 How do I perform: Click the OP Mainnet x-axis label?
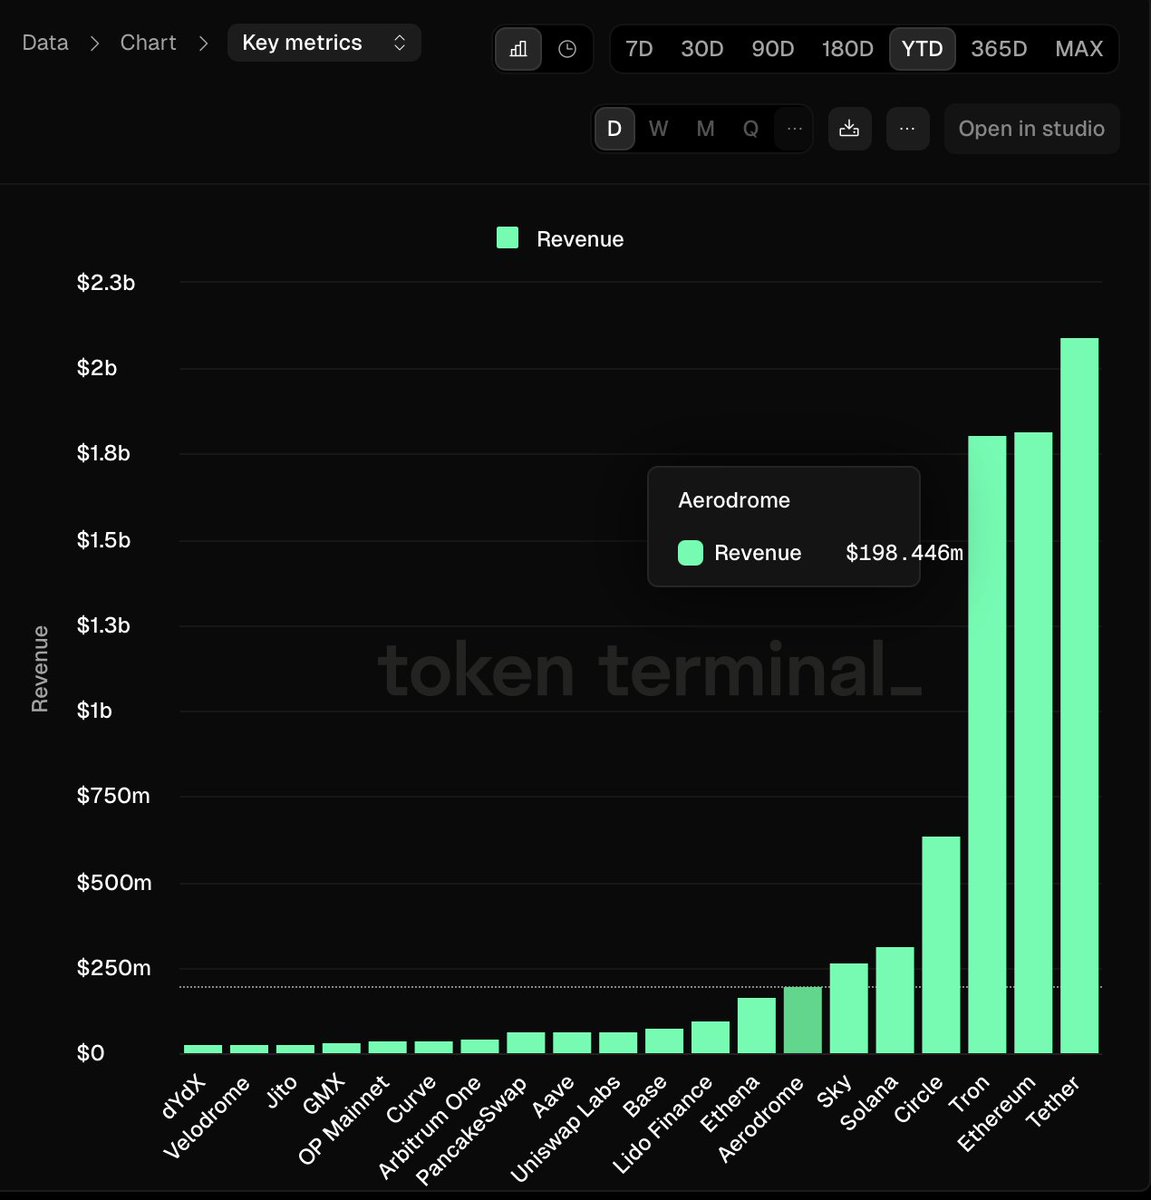pos(344,1121)
